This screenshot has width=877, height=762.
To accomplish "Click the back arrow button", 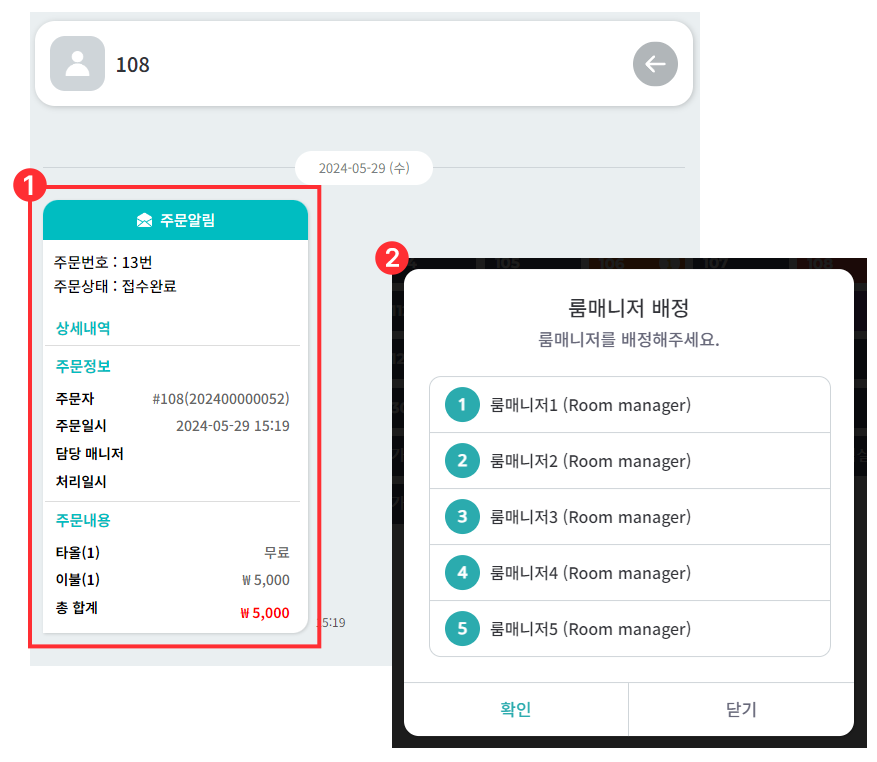I will pyautogui.click(x=655, y=64).
